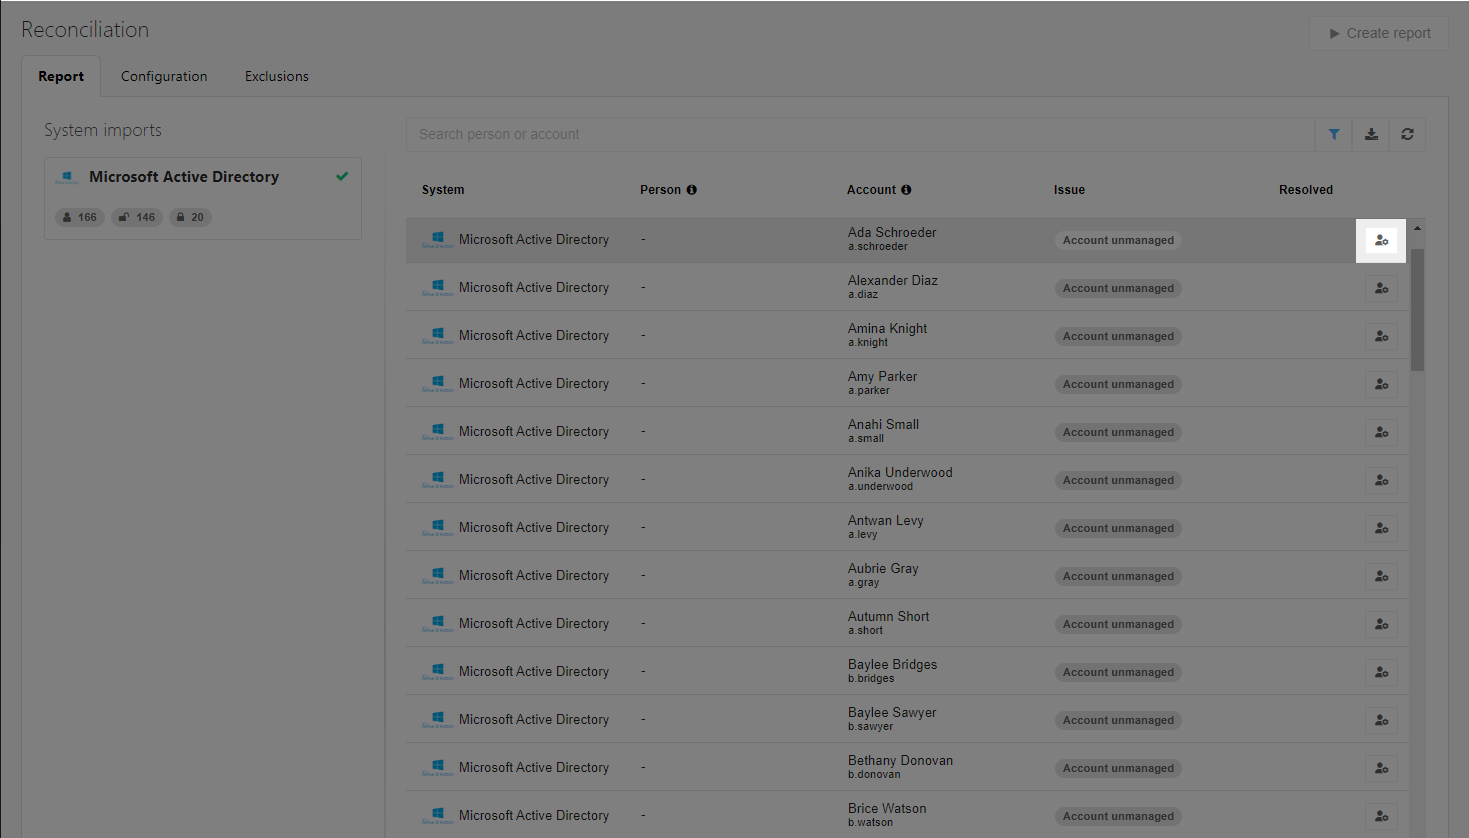Viewport: 1469px width, 838px height.
Task: Select the Baylee Sawyer account name
Action: pos(892,712)
